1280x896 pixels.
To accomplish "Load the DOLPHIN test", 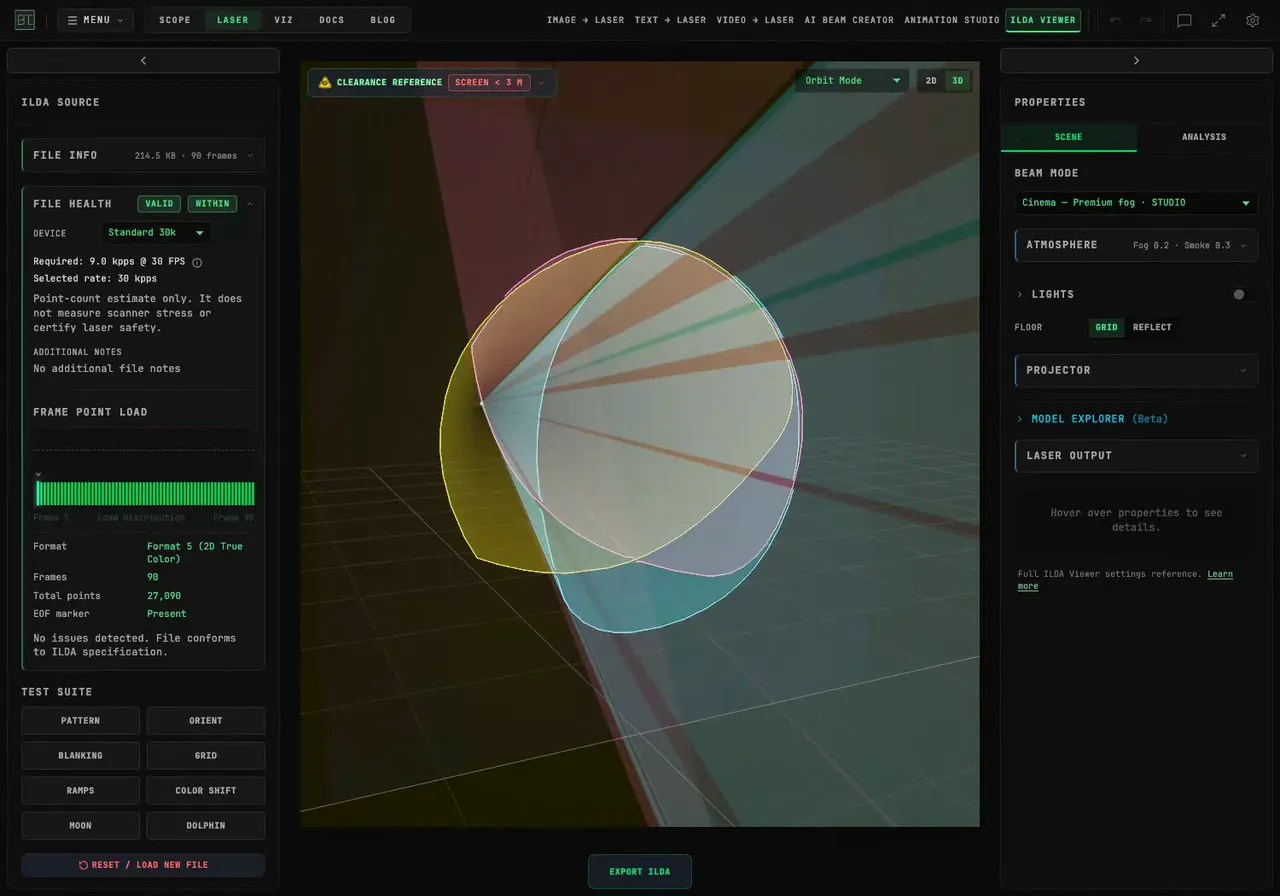I will coord(206,826).
